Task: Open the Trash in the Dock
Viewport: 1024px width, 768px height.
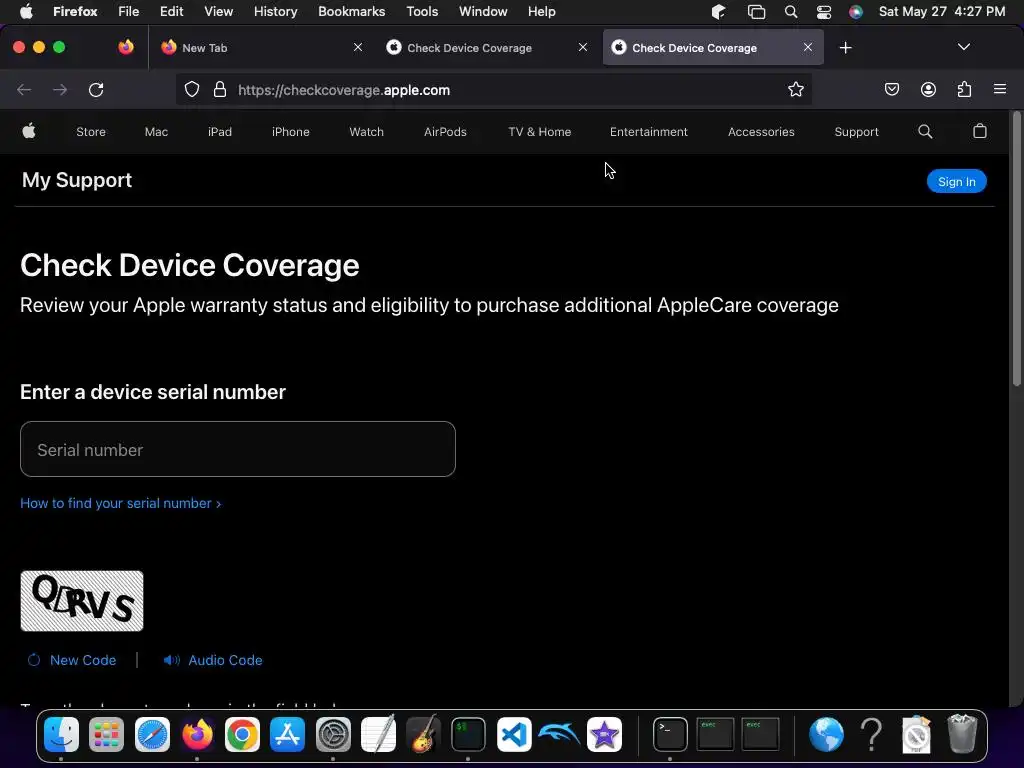Action: point(962,734)
